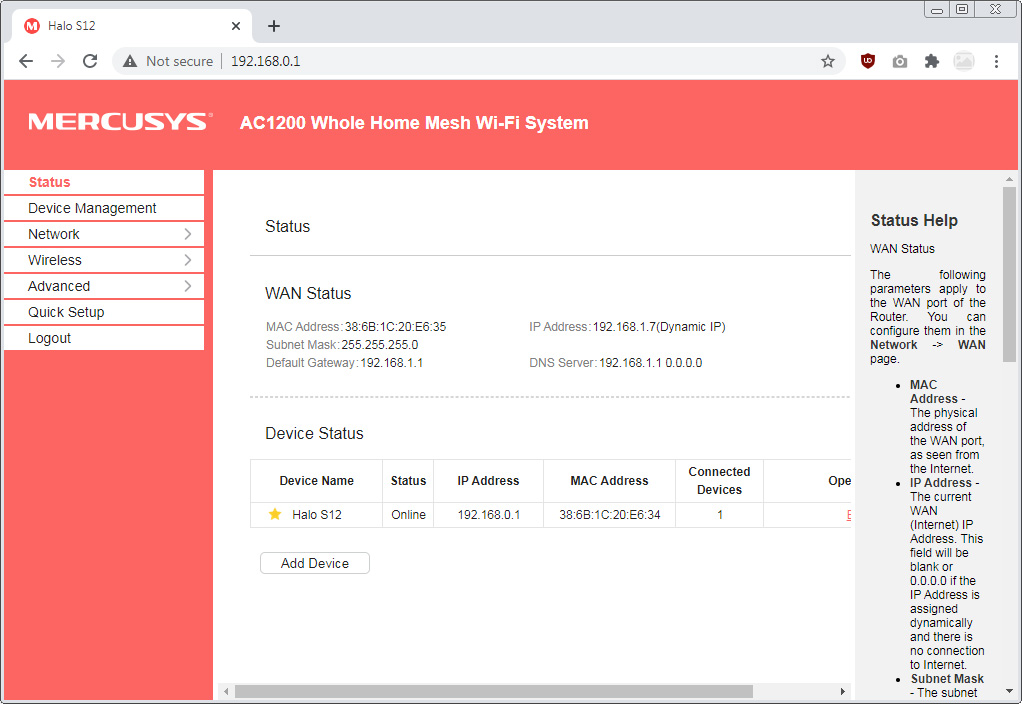Click the Not secure warning icon

click(x=130, y=61)
